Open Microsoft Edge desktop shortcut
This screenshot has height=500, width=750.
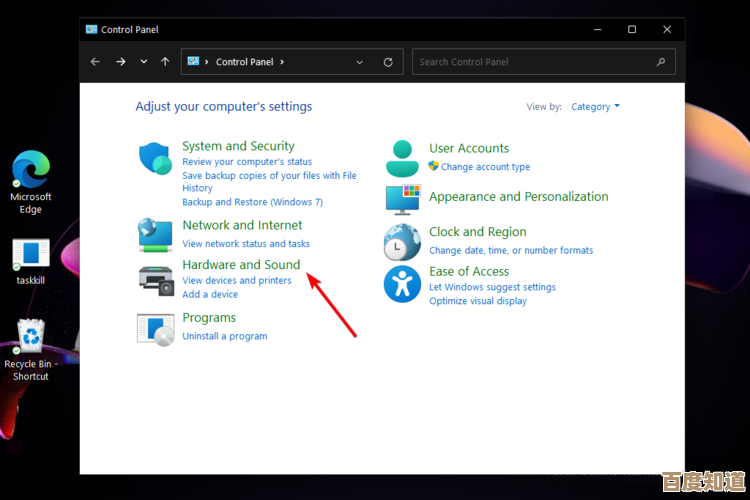pos(31,170)
